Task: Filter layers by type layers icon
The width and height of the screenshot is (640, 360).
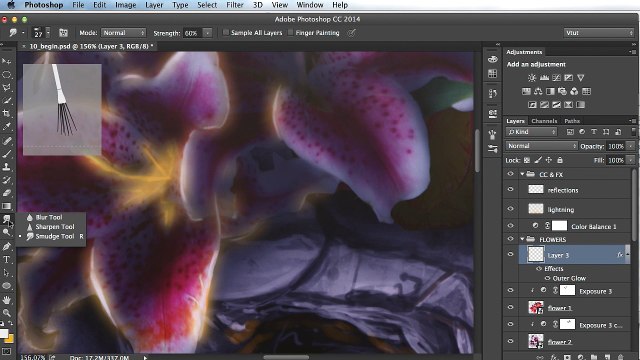Action: pos(594,132)
